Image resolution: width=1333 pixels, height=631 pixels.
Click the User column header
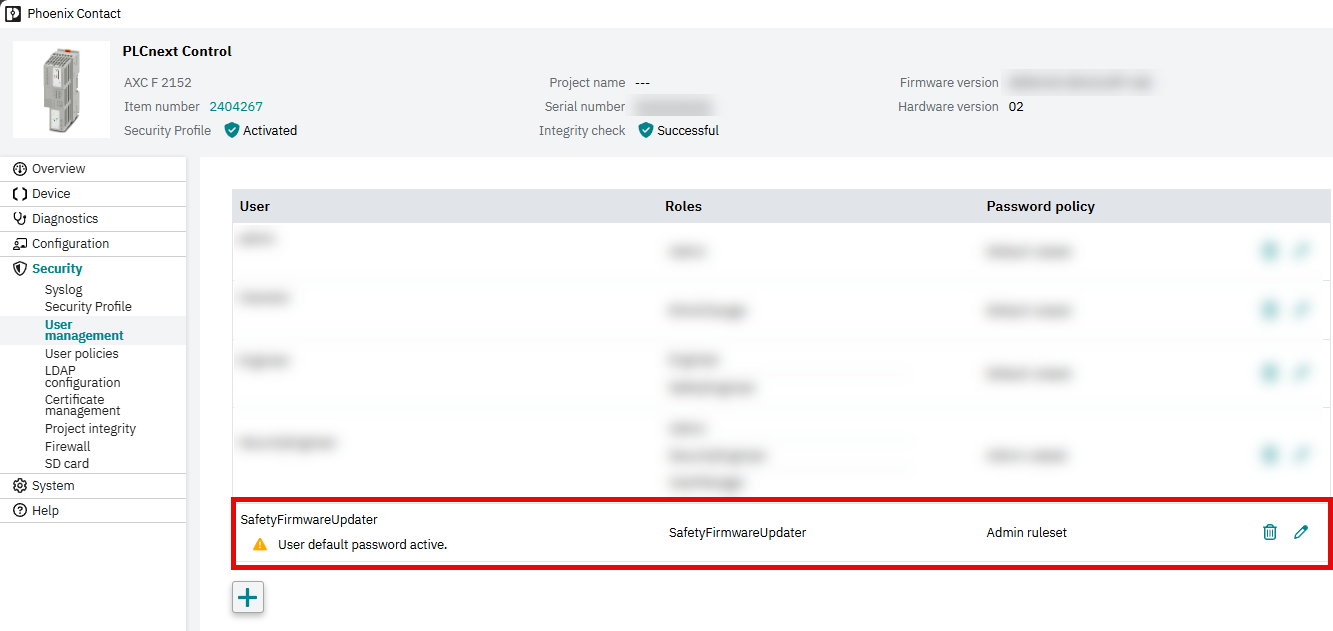[x=255, y=206]
